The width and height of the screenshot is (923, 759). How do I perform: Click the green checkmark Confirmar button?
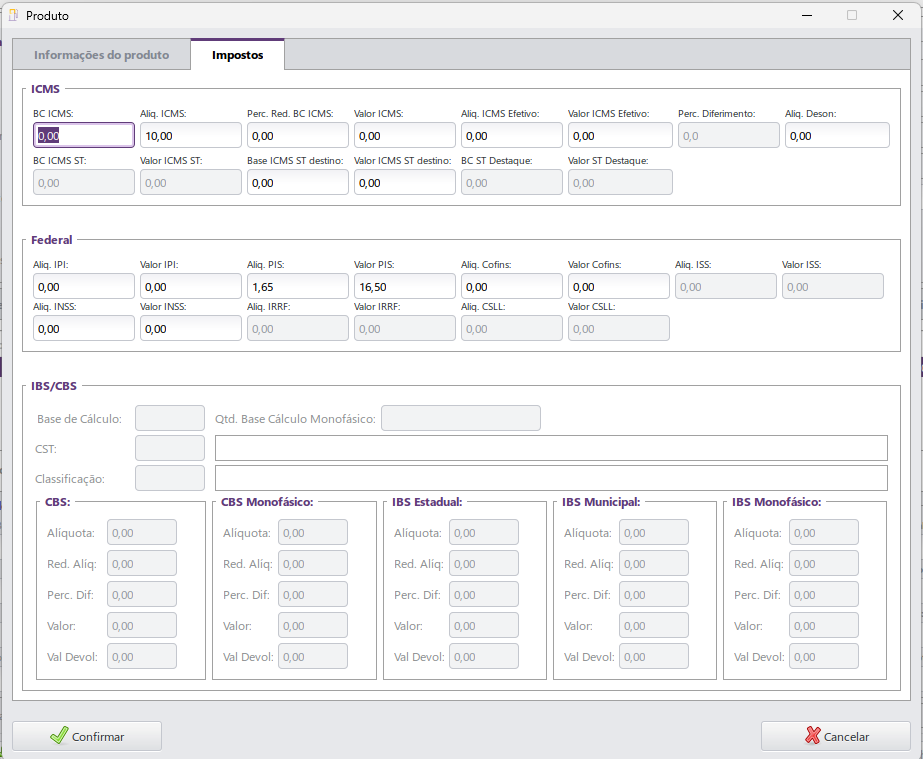pos(86,736)
